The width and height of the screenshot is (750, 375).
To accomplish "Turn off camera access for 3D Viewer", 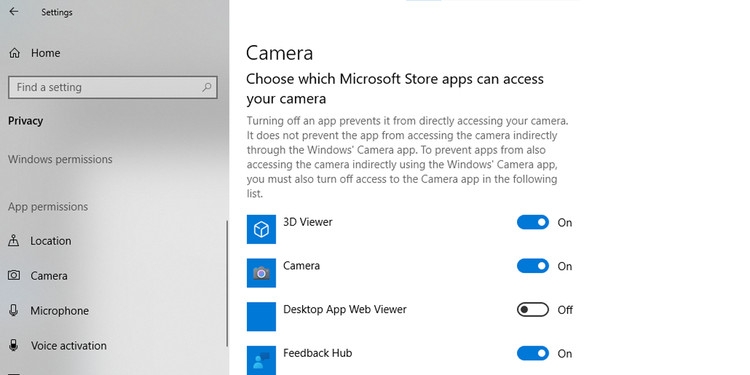I will tap(533, 222).
